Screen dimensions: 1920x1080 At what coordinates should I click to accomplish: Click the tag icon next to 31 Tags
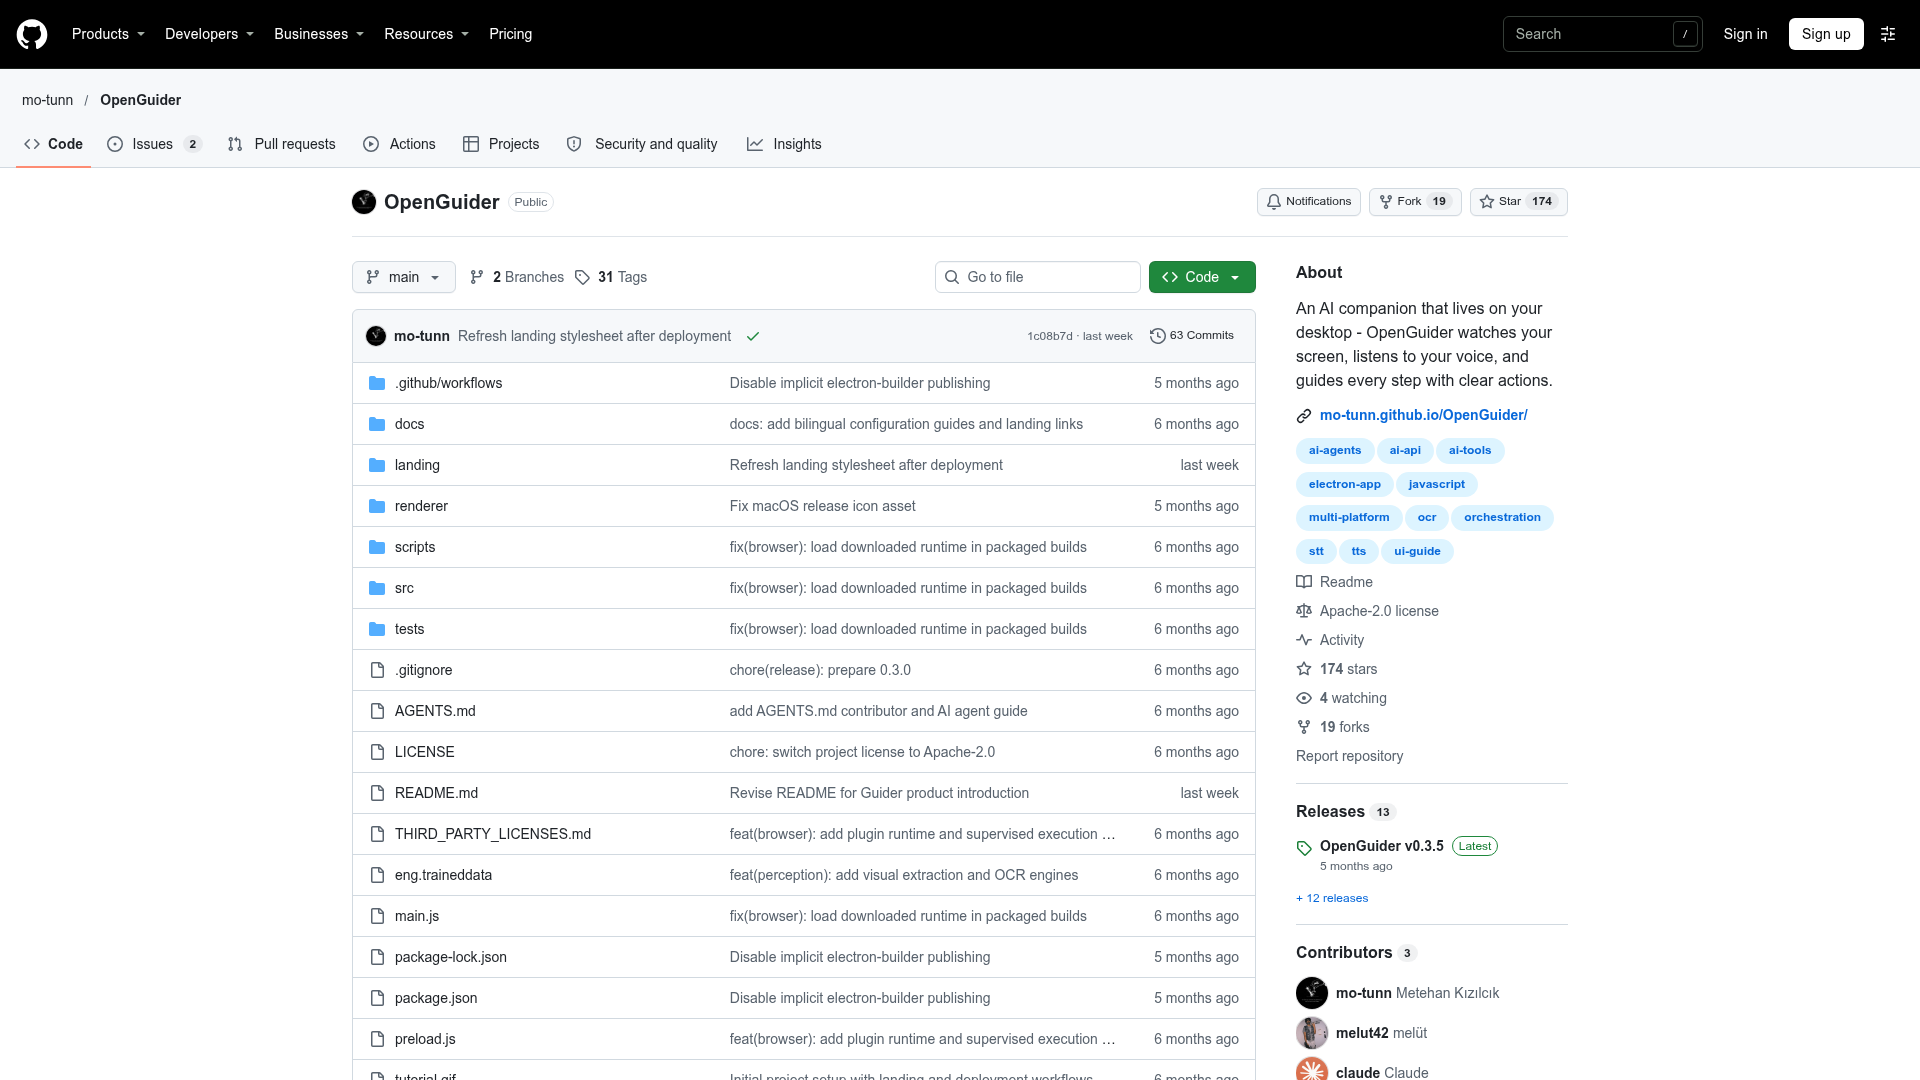tap(582, 277)
